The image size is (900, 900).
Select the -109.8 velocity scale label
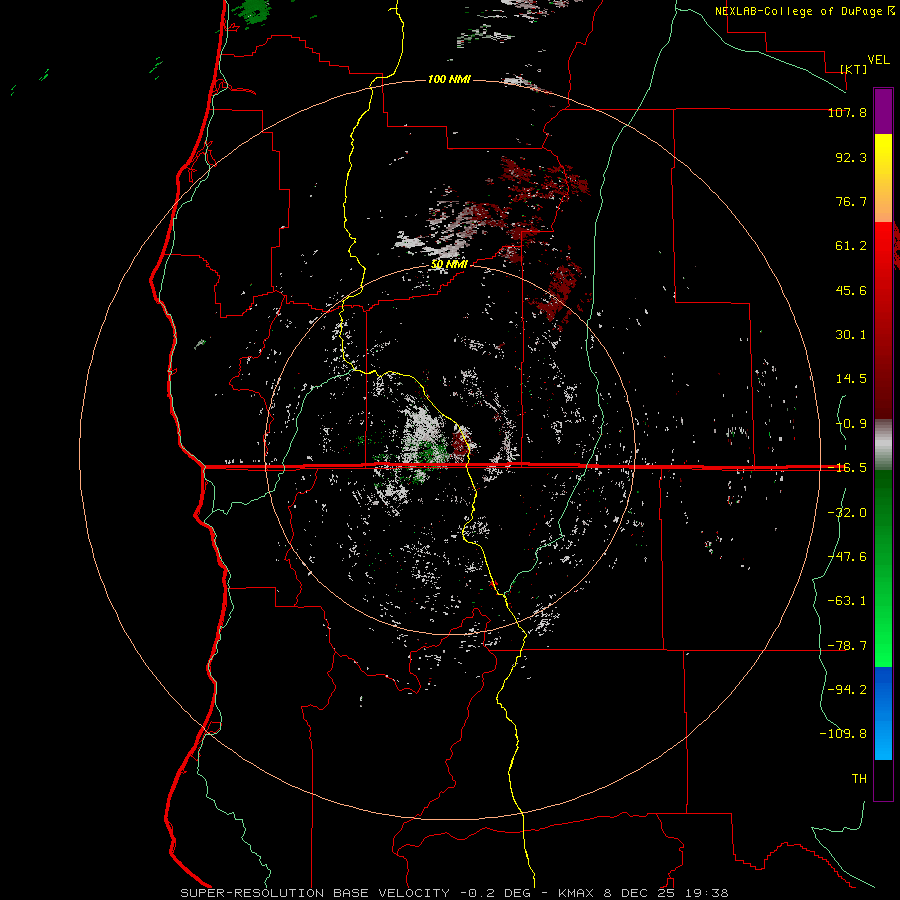[x=843, y=734]
